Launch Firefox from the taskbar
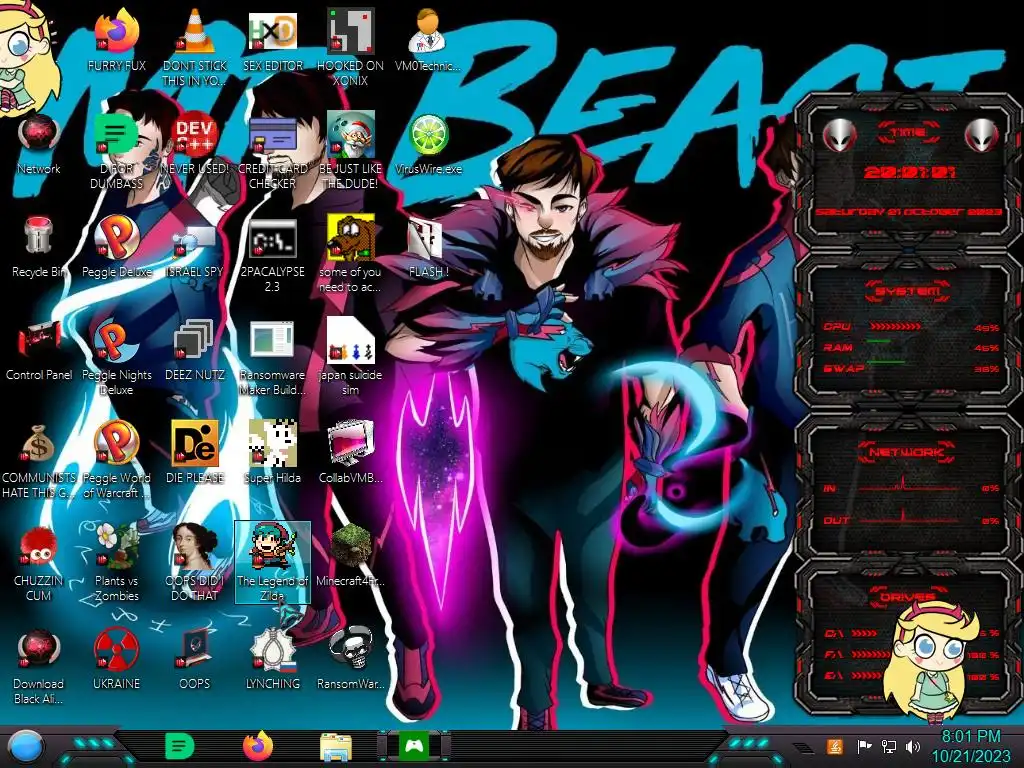The height and width of the screenshot is (768, 1024). (x=258, y=746)
